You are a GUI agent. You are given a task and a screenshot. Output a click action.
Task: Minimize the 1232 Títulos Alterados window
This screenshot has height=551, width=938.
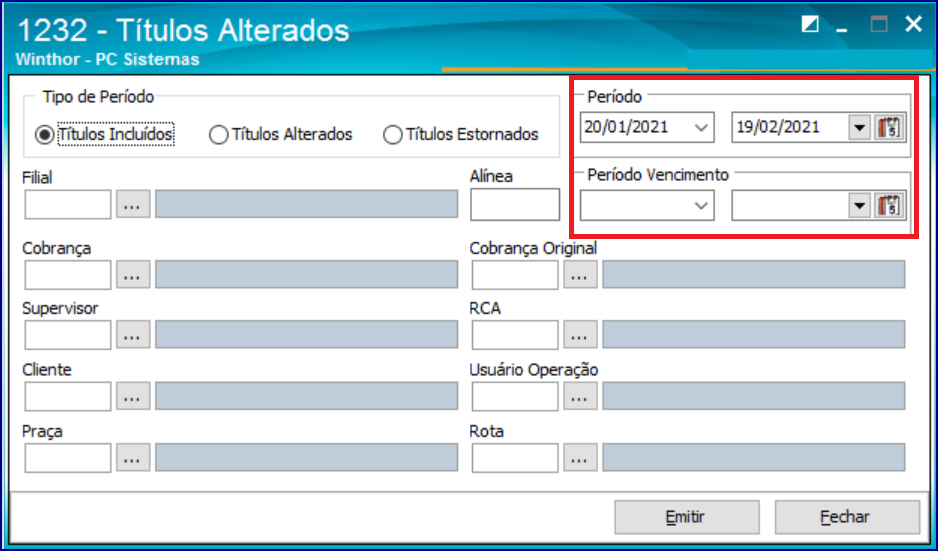pos(843,29)
